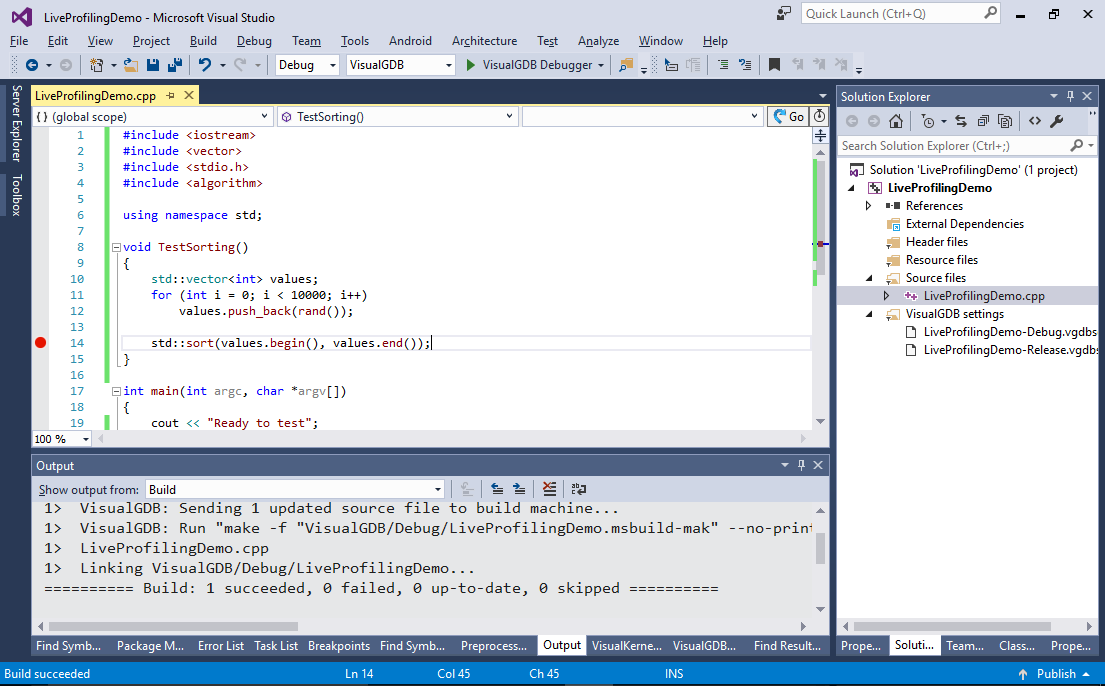Collapse the main function outline
Image resolution: width=1105 pixels, height=686 pixels.
[116, 391]
